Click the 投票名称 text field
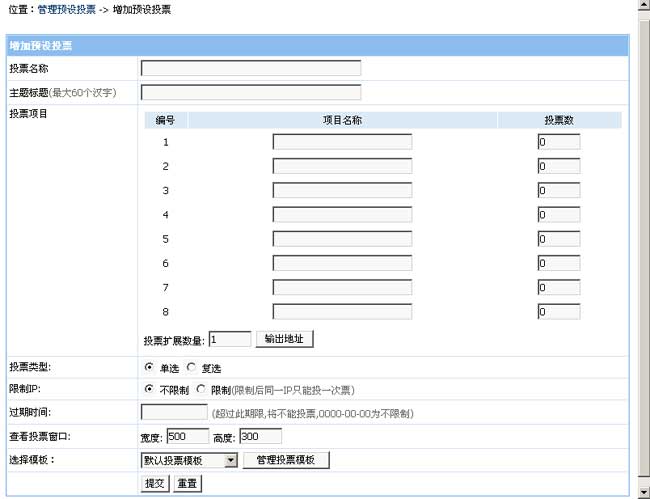The image size is (650, 499). click(250, 69)
